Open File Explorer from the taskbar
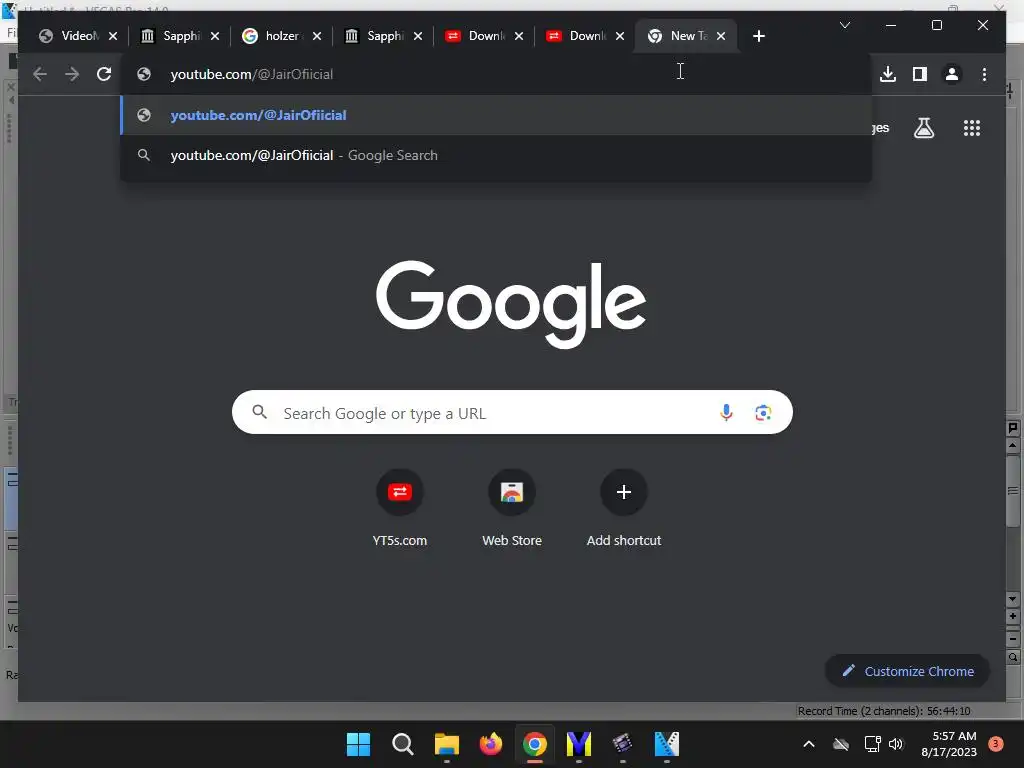Viewport: 1024px width, 768px height. pyautogui.click(x=447, y=744)
